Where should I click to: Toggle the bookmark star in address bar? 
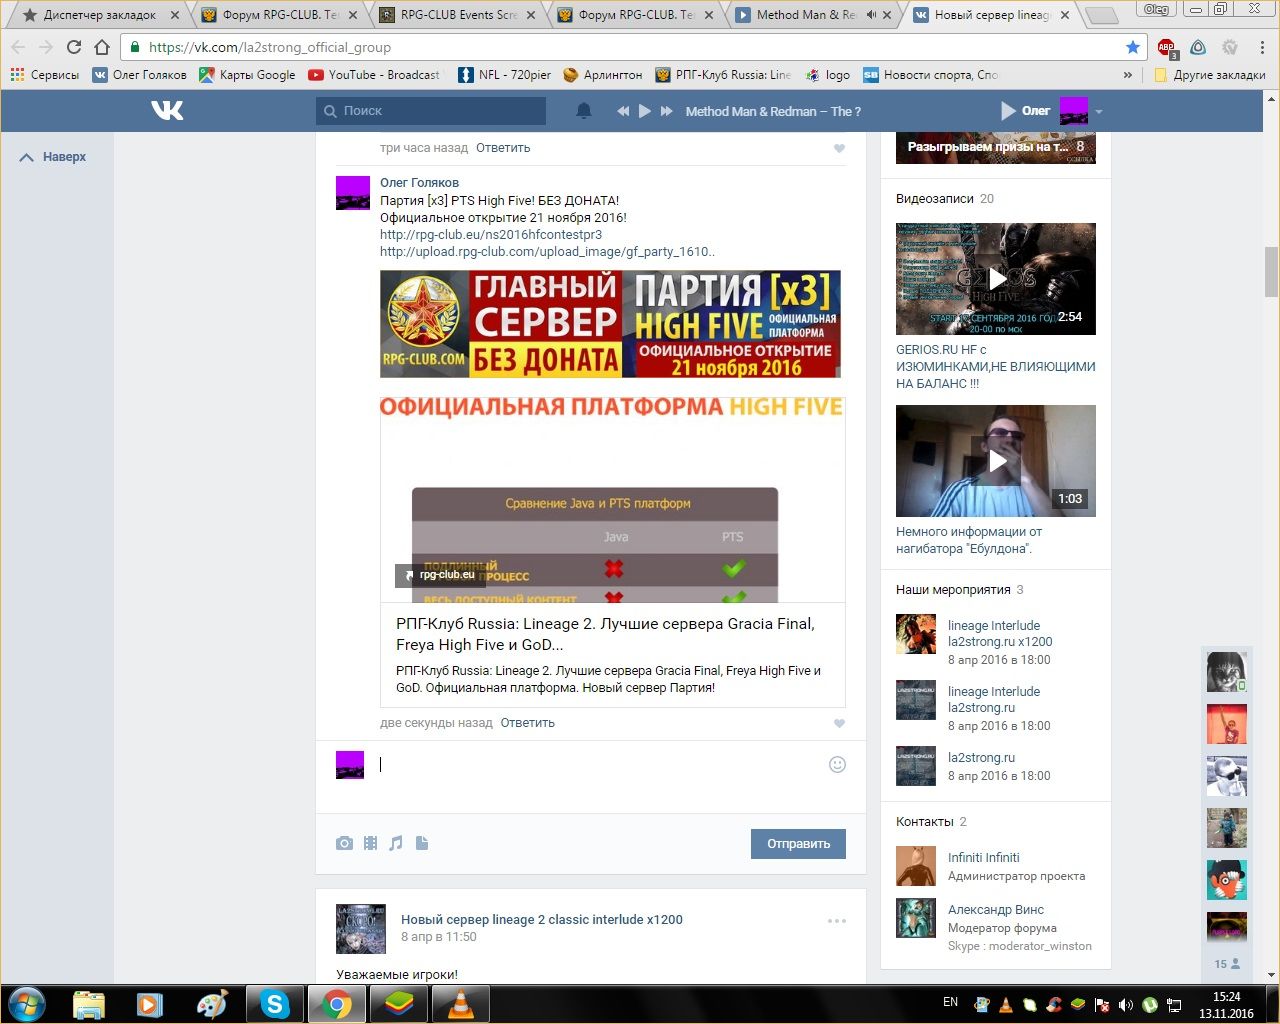[1132, 47]
